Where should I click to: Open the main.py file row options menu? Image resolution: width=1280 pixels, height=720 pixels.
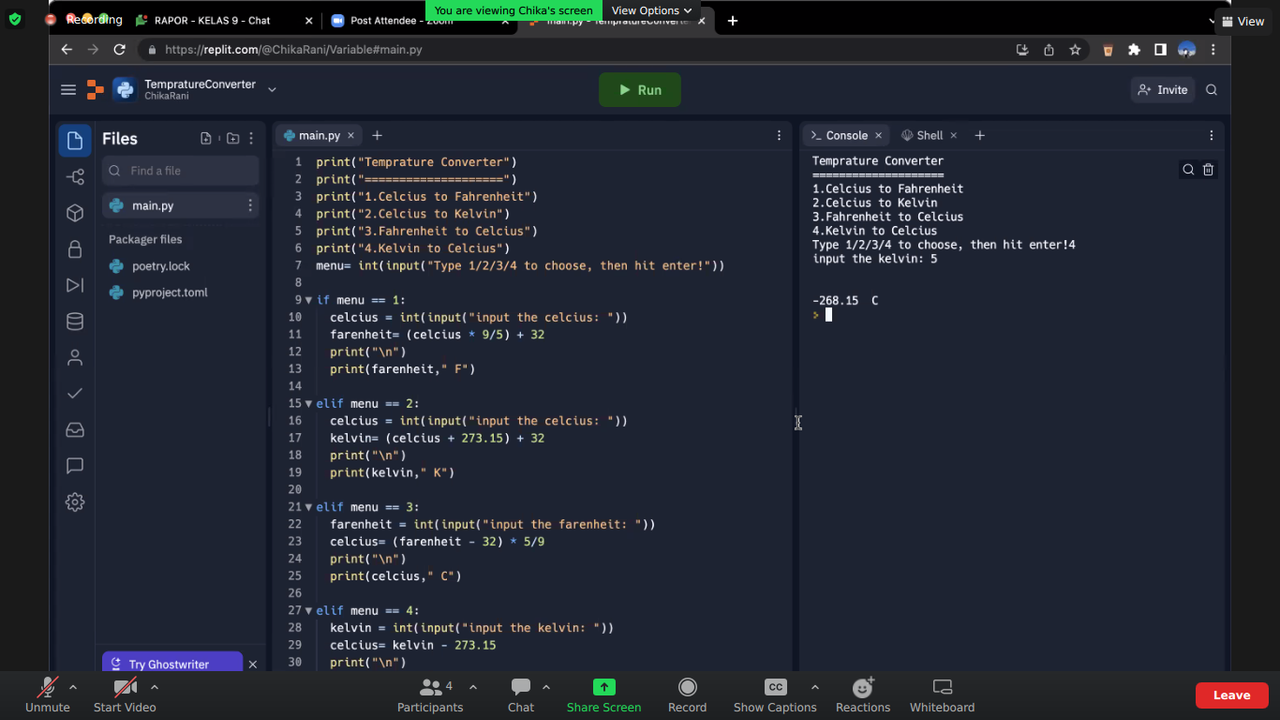pyautogui.click(x=250, y=205)
